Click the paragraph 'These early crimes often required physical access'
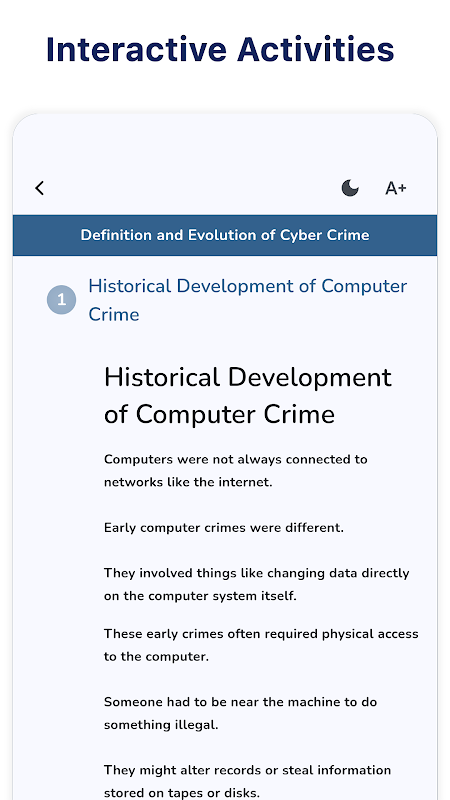The width and height of the screenshot is (450, 800). tap(261, 645)
